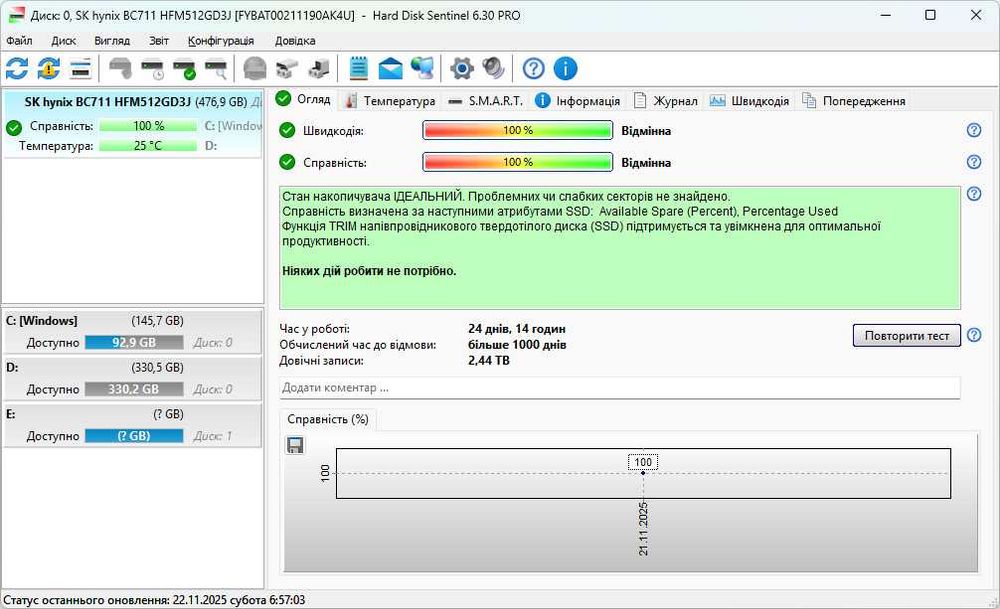Click the 330,2 GB free space bar
The image size is (1000, 609).
[x=134, y=389]
